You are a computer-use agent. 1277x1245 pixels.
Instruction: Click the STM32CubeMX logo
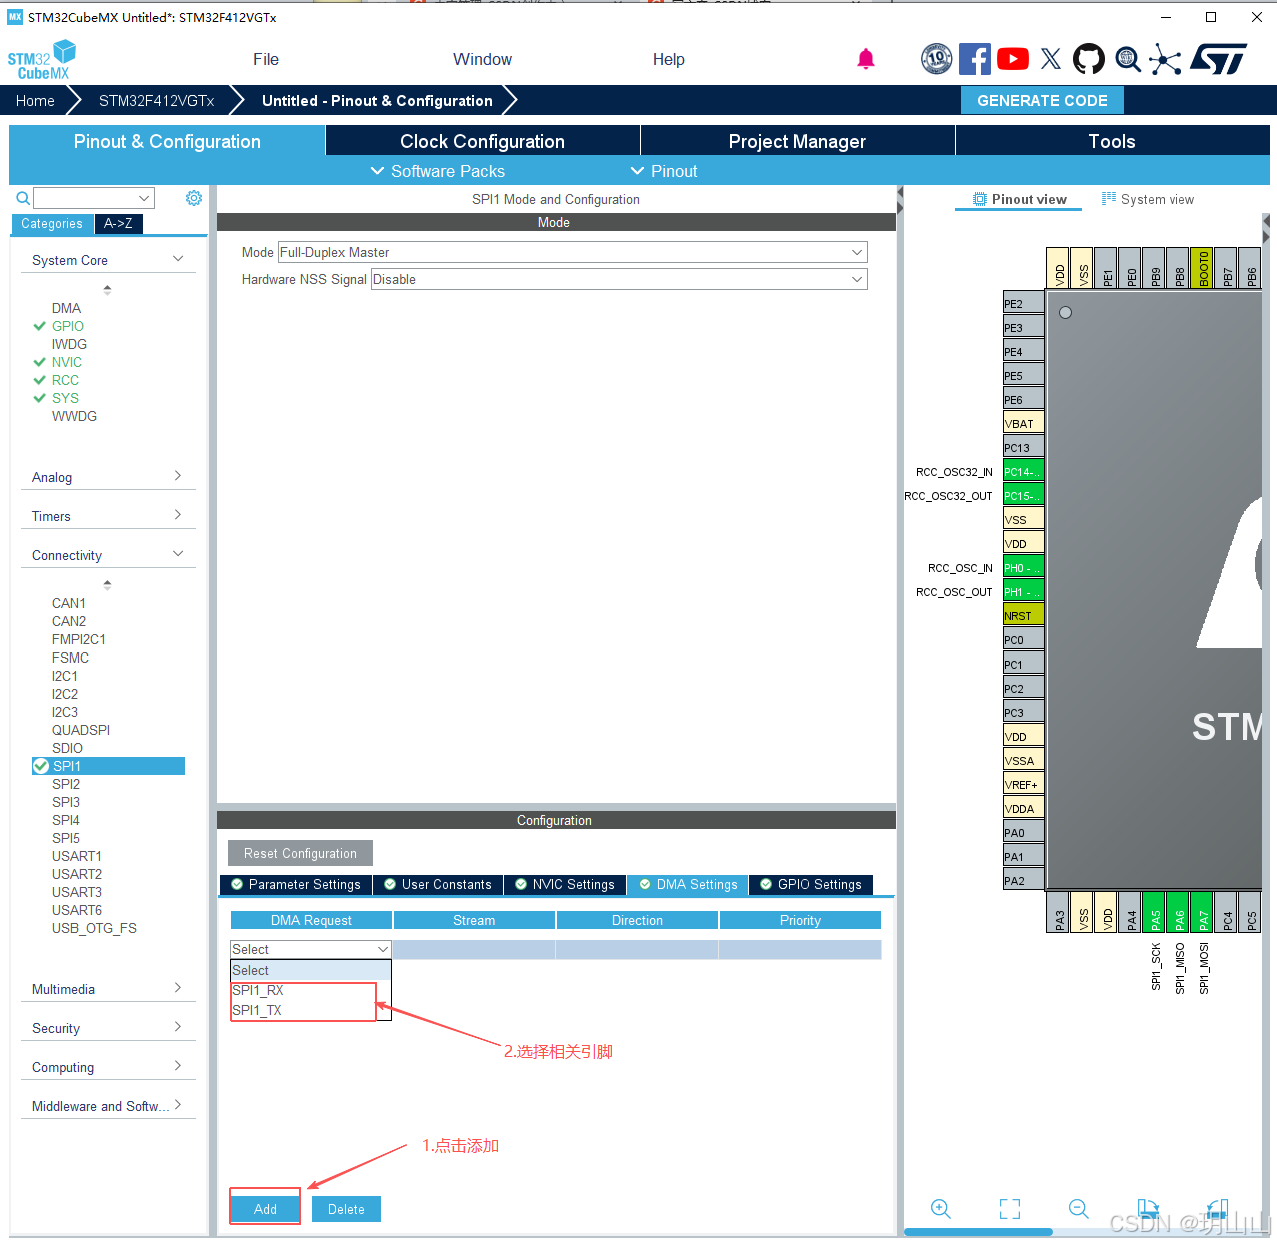click(42, 60)
